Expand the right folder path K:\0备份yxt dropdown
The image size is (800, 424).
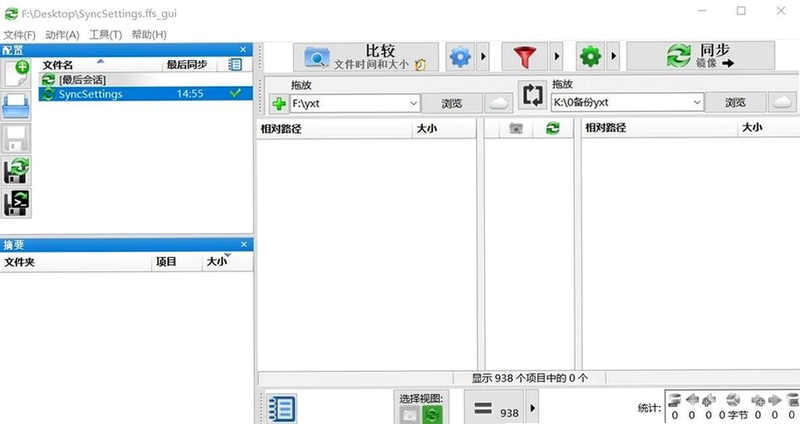(697, 103)
